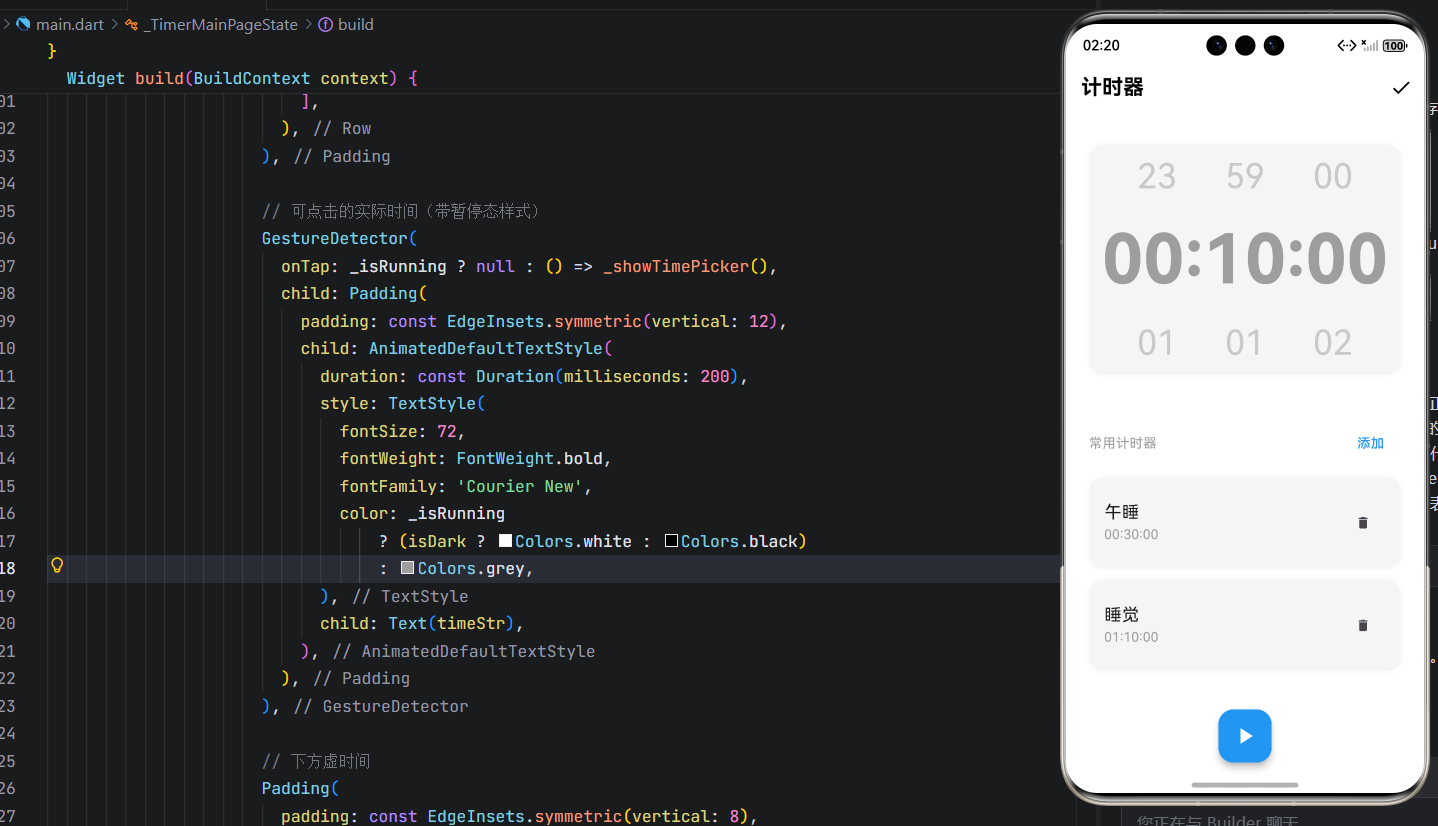This screenshot has width=1438, height=826.
Task: Open the 午睡 00:30:00 preset card
Action: 1245,522
